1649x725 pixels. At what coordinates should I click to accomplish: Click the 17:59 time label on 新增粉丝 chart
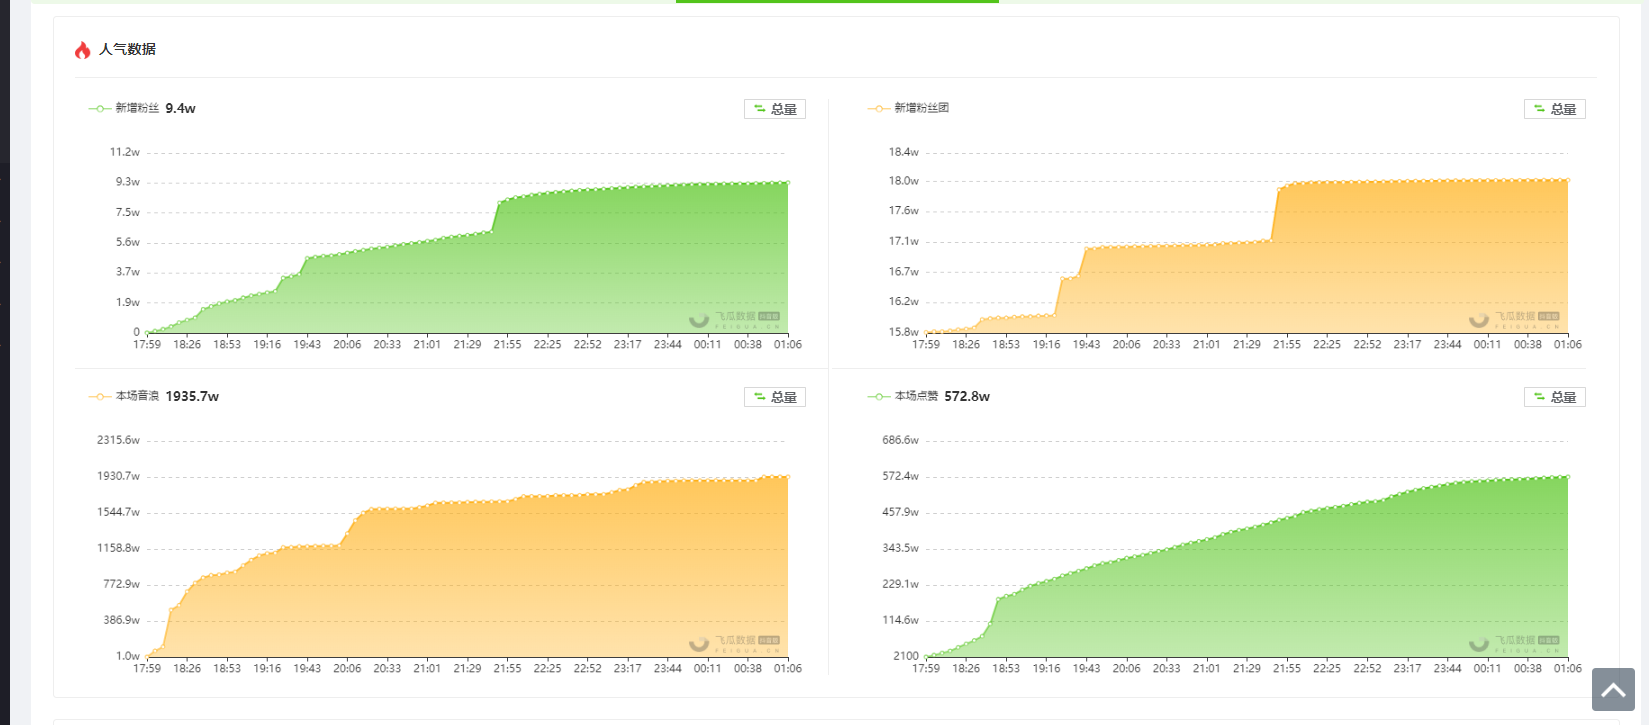point(147,344)
